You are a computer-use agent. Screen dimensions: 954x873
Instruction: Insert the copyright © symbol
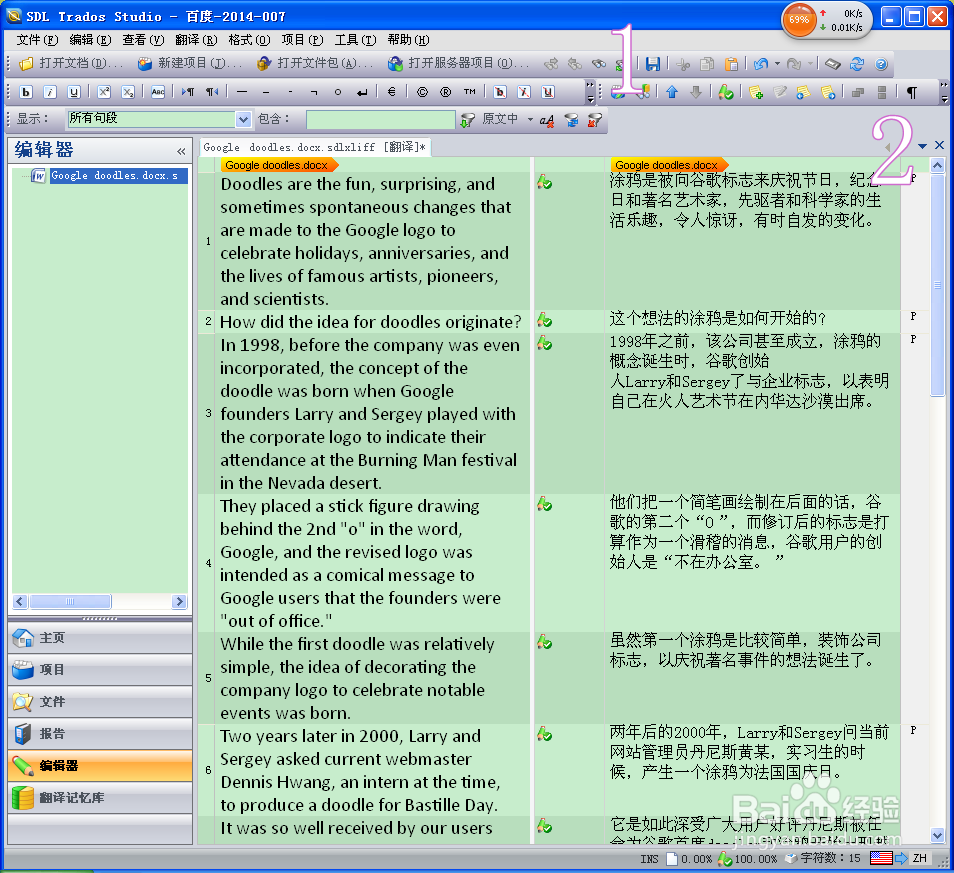(422, 92)
